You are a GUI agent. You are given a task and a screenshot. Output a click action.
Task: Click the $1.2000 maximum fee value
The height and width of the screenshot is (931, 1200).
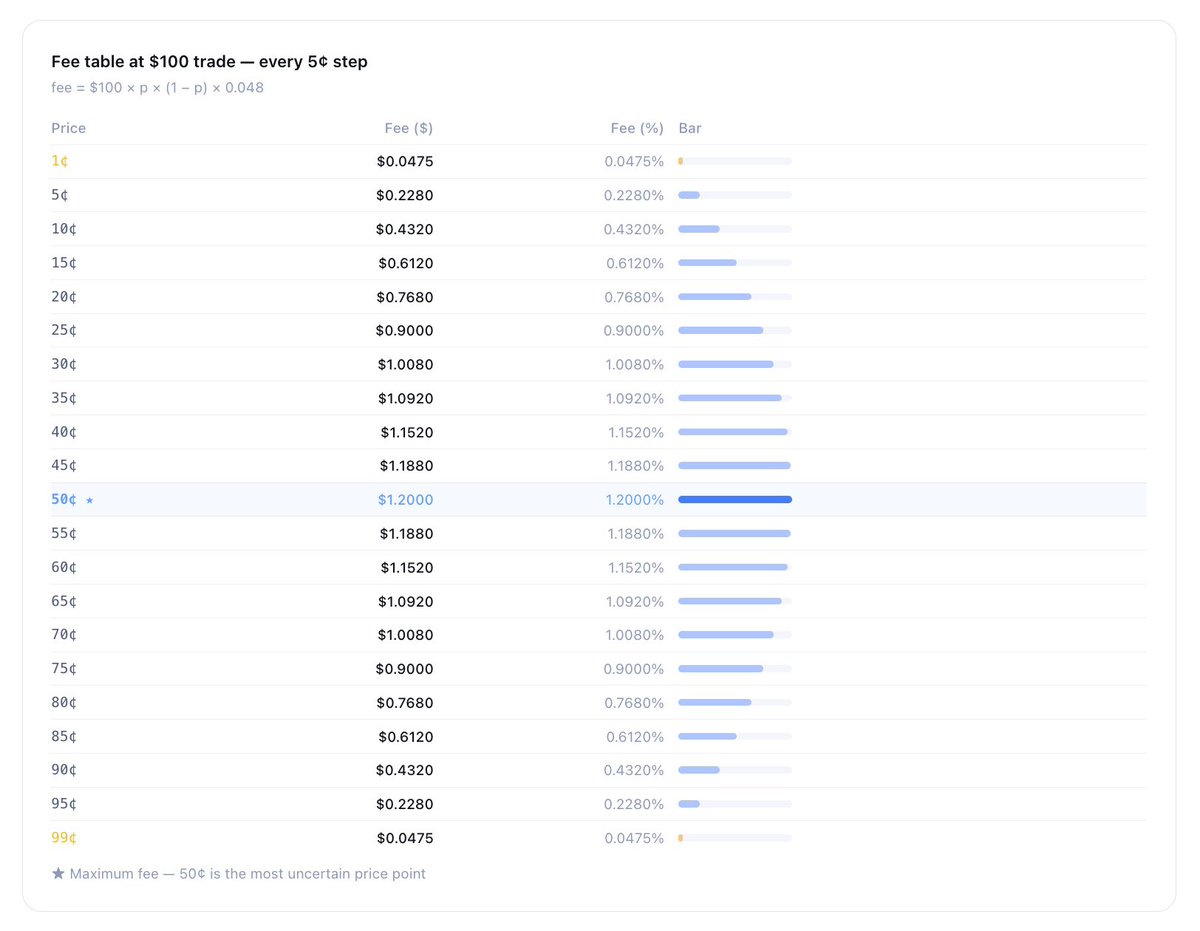click(x=405, y=500)
